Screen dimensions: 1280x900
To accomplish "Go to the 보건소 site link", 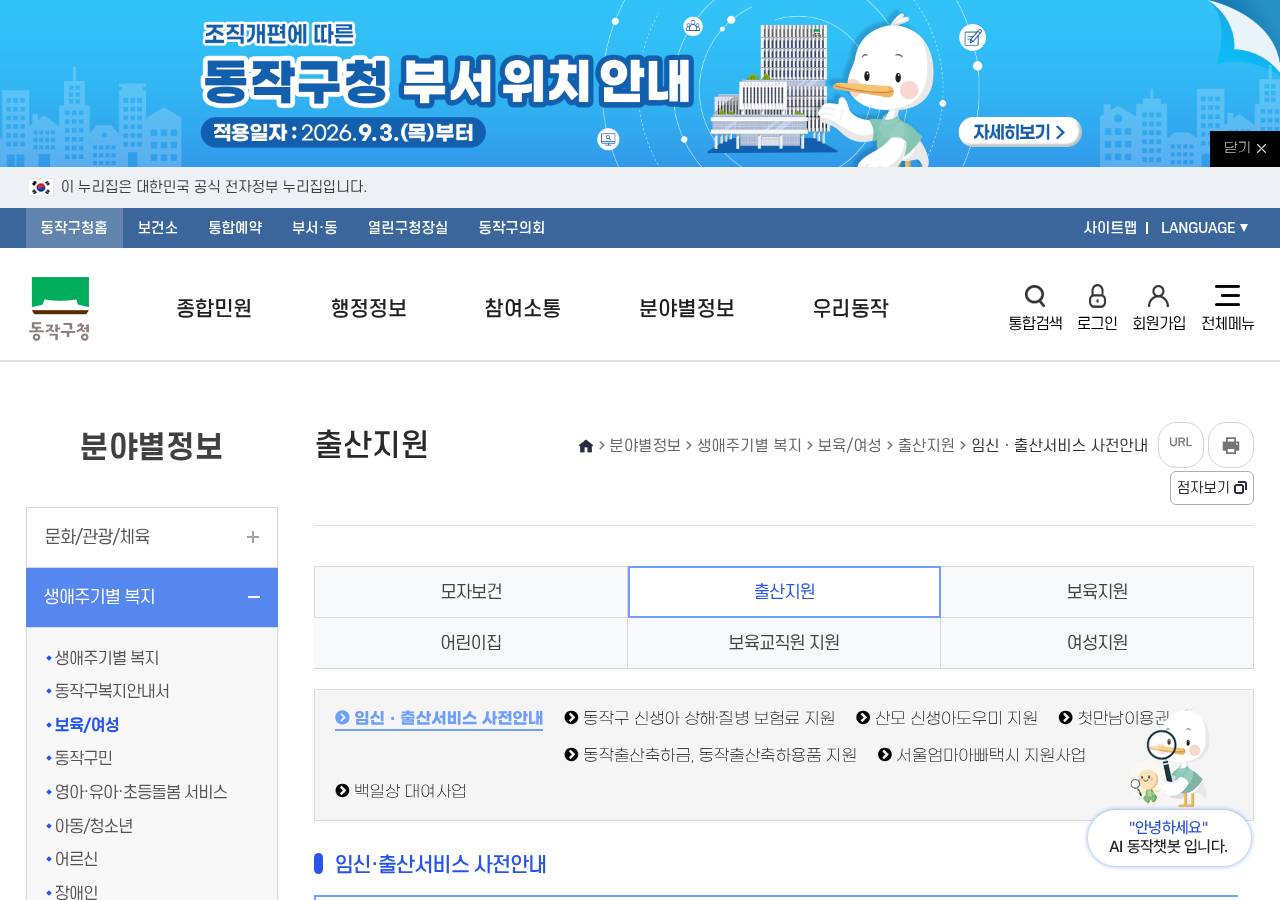I will tap(158, 228).
